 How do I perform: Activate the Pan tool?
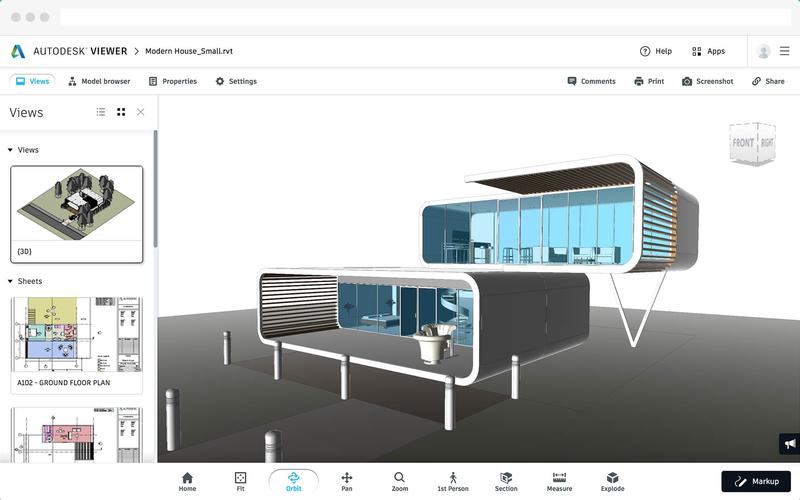[x=347, y=481]
